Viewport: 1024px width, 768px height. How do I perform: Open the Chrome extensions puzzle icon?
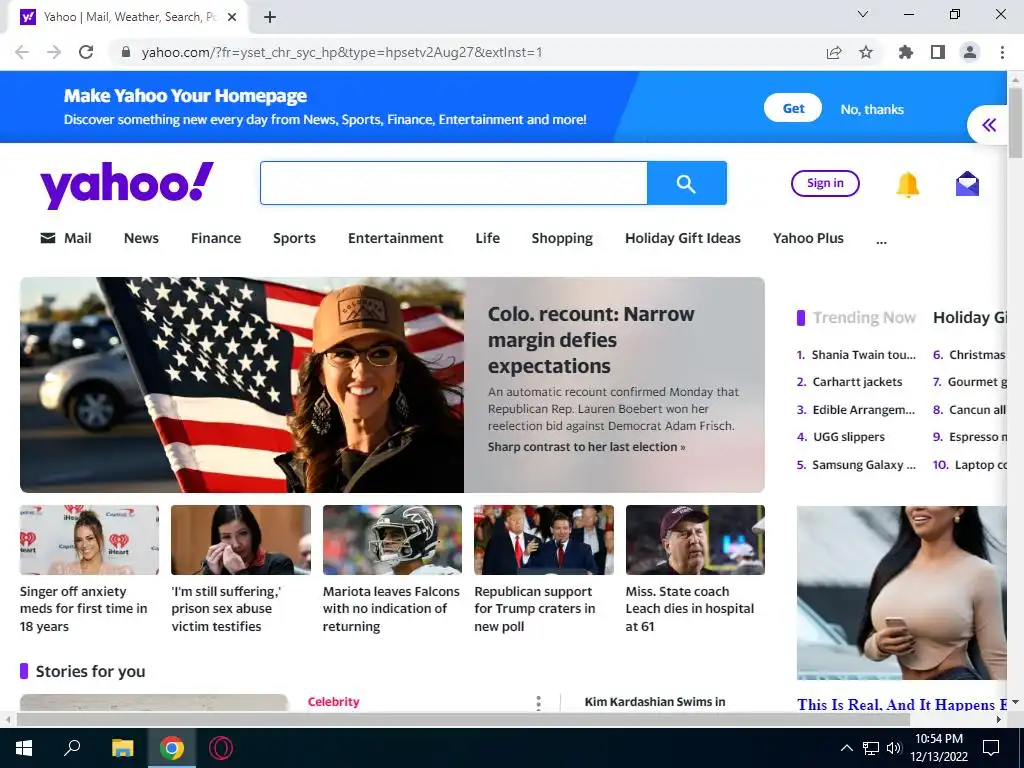click(906, 52)
